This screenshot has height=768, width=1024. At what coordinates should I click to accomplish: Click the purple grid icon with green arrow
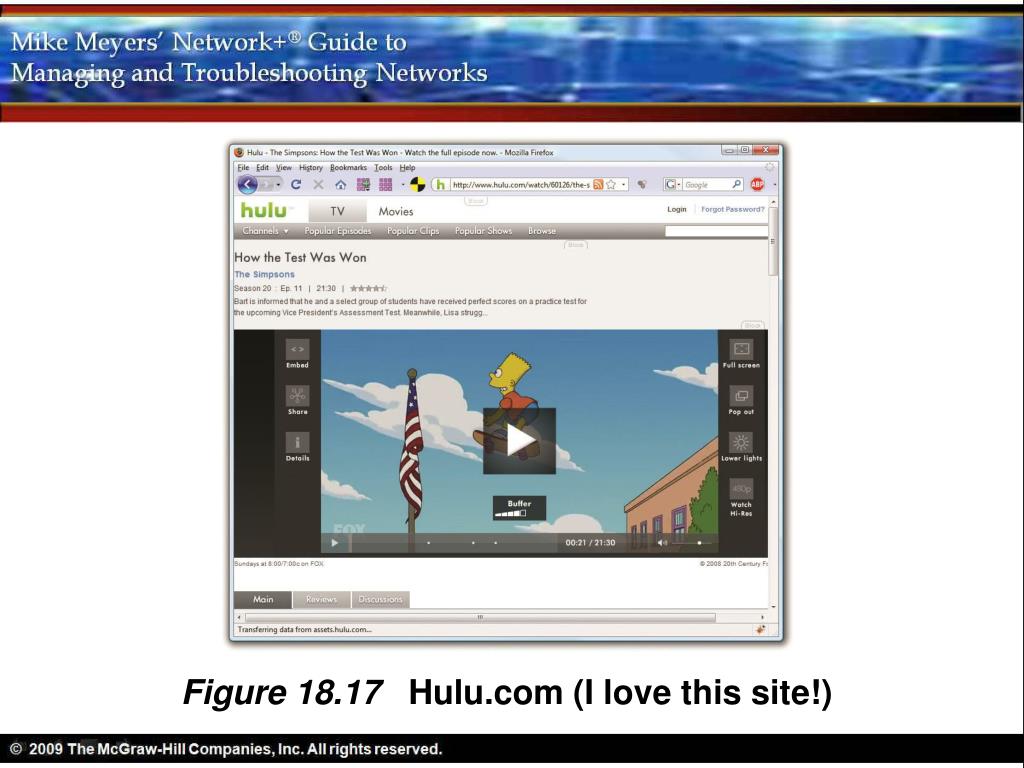tap(363, 185)
